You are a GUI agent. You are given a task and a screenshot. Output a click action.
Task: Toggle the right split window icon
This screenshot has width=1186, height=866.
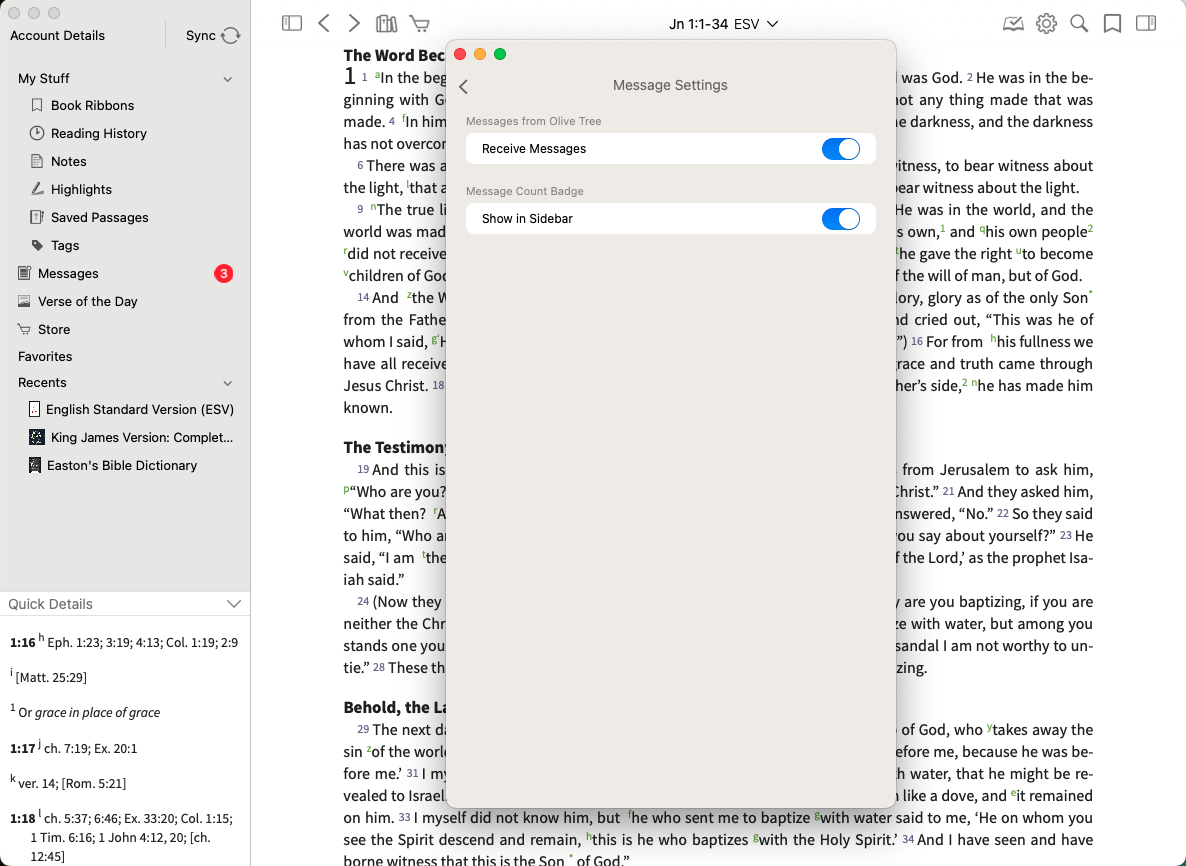[1146, 23]
